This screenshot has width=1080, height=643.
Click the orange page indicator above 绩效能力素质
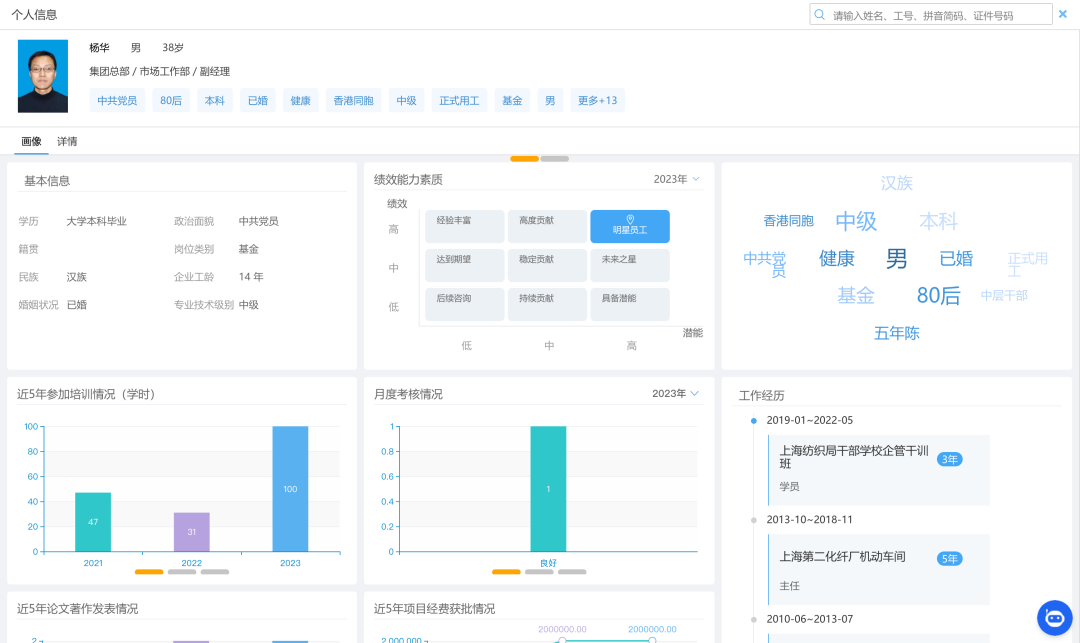524,159
